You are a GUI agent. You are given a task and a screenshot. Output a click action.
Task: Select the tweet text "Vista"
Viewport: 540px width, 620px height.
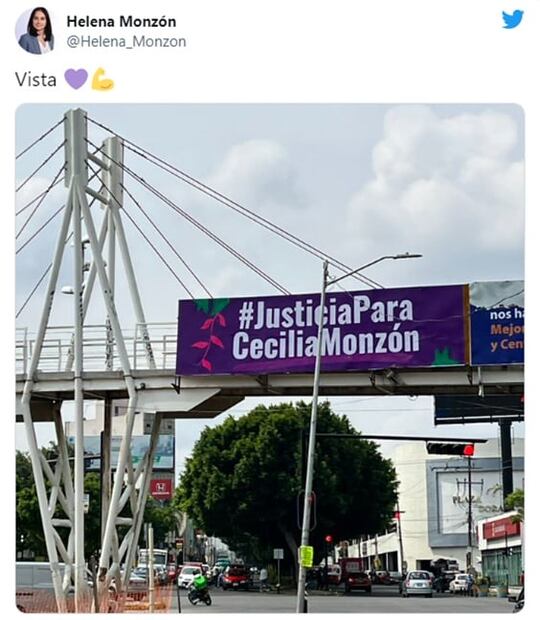coord(36,79)
